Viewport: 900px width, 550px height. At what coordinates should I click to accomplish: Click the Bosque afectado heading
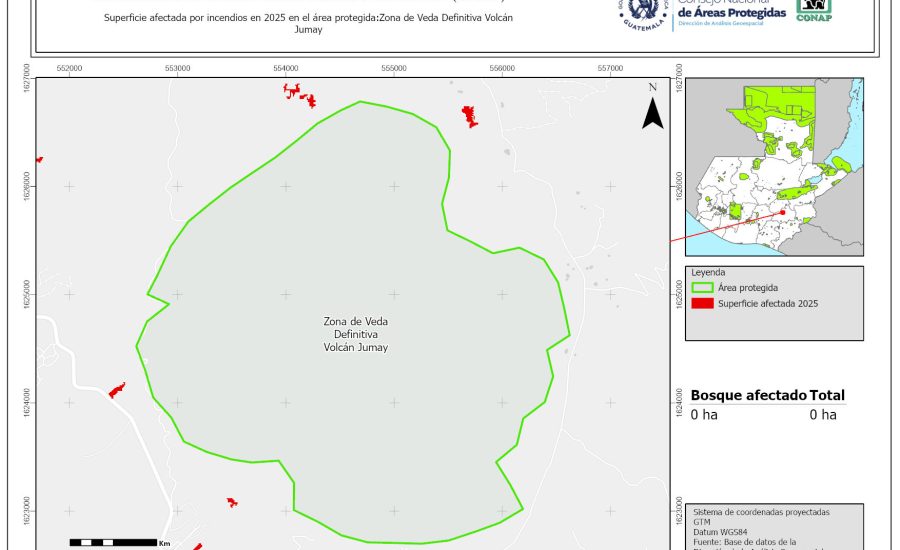pos(748,395)
